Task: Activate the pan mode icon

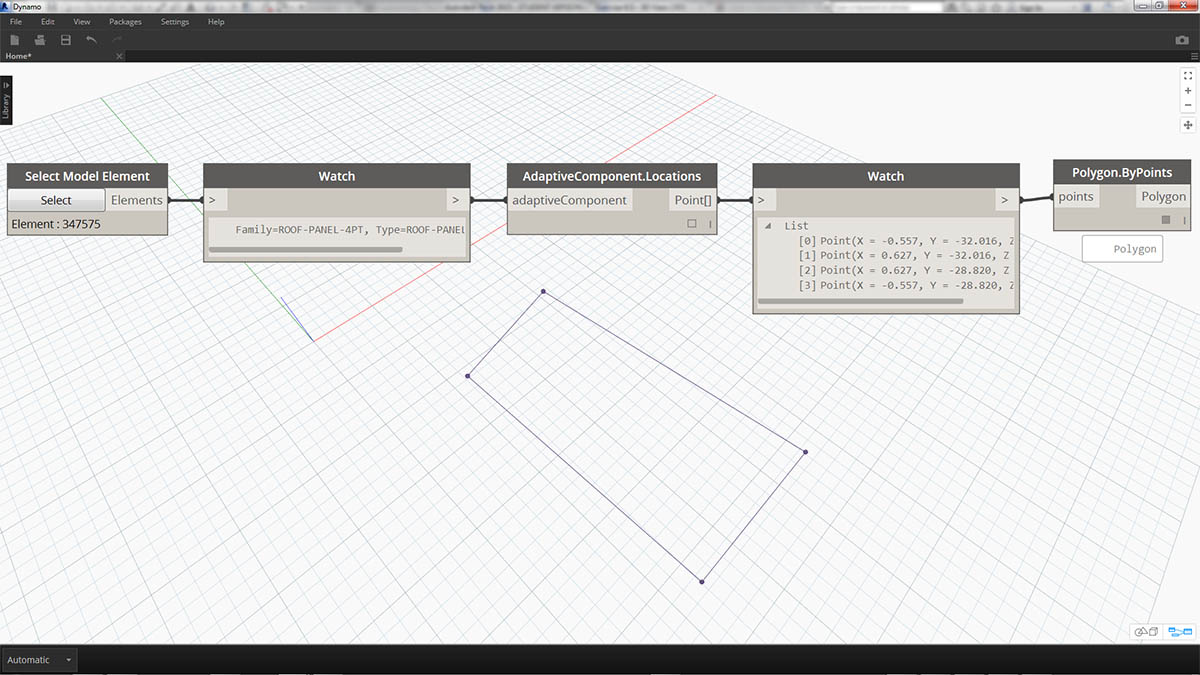Action: pyautogui.click(x=1188, y=125)
